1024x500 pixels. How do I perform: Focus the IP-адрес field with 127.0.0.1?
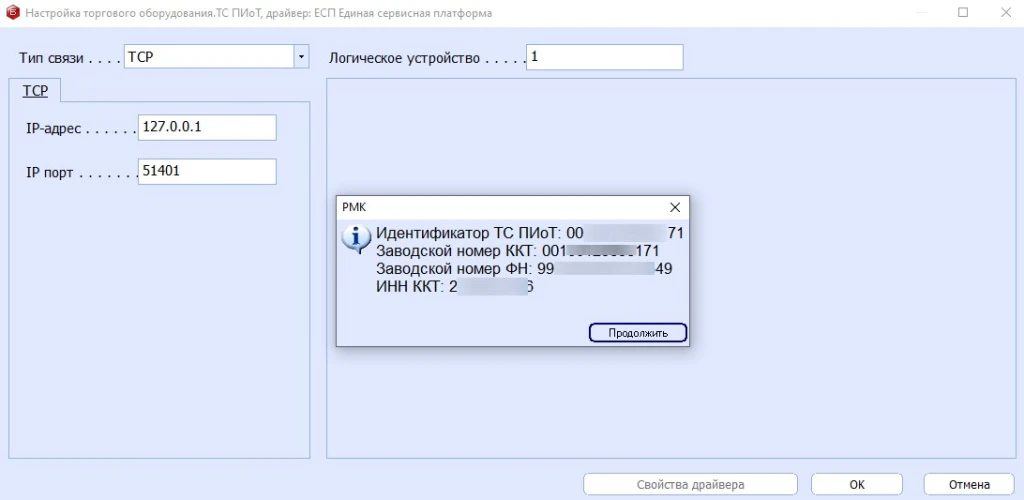206,128
